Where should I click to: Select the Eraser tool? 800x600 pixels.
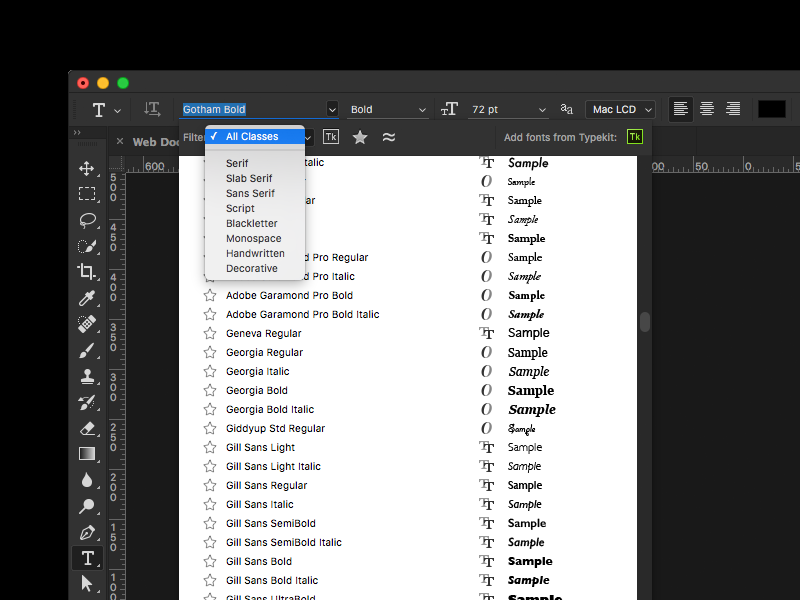pos(87,429)
